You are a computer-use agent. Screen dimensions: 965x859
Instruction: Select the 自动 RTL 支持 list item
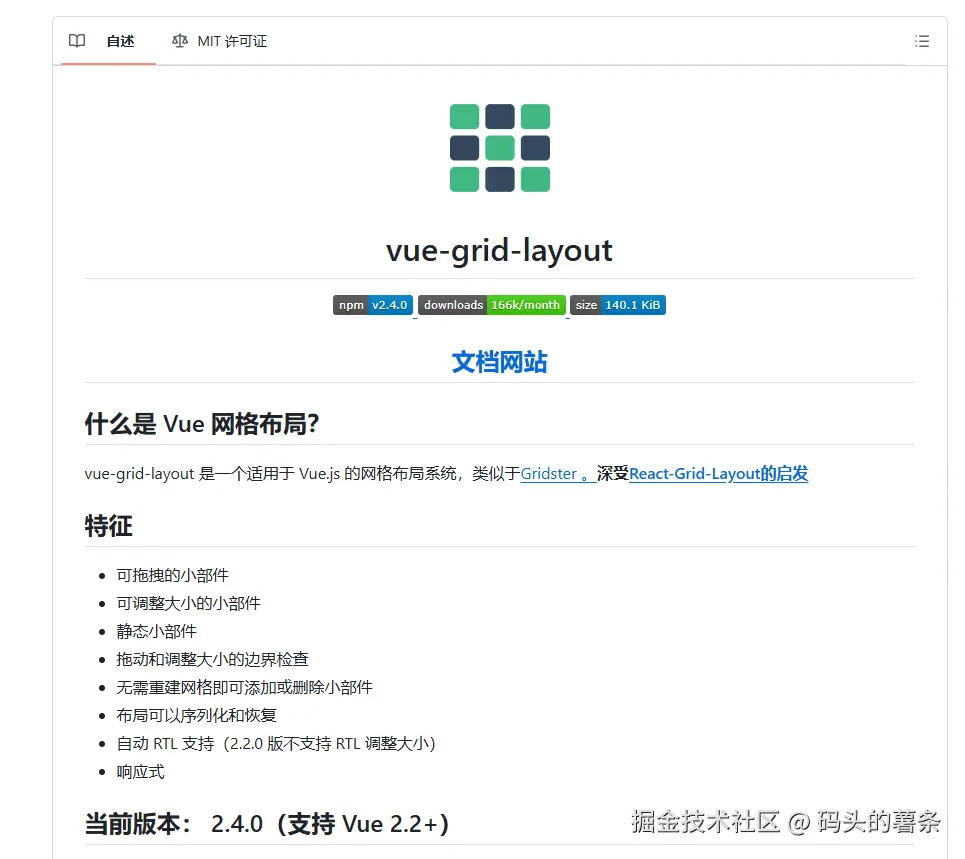coord(276,744)
